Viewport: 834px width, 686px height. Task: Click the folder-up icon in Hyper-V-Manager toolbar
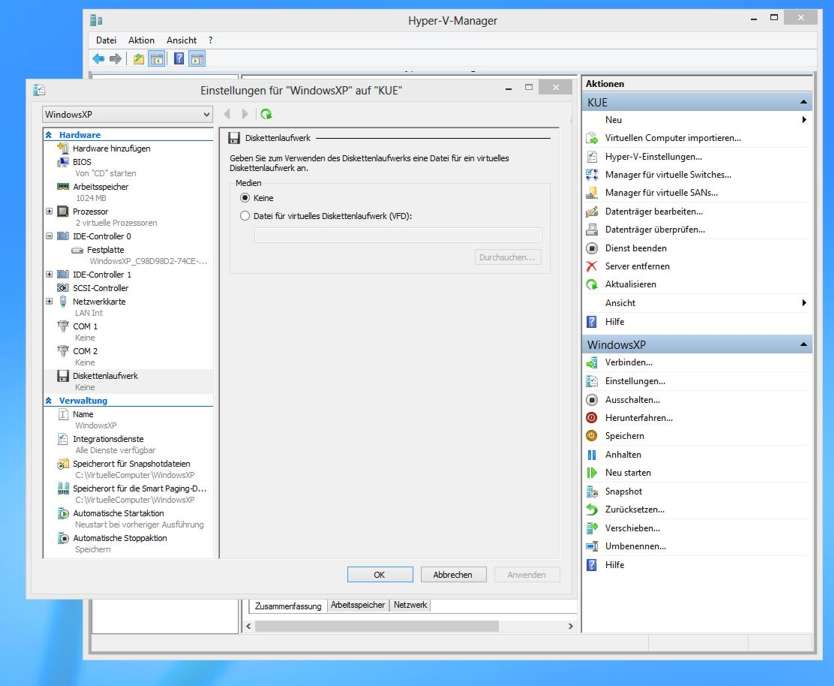[x=138, y=58]
